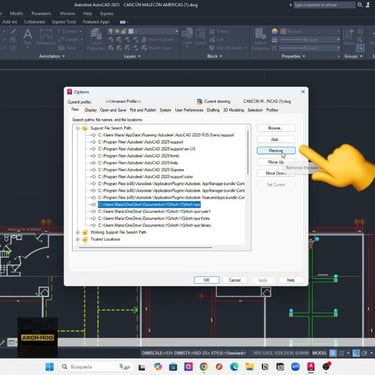Switch to the System tab

coord(165,110)
